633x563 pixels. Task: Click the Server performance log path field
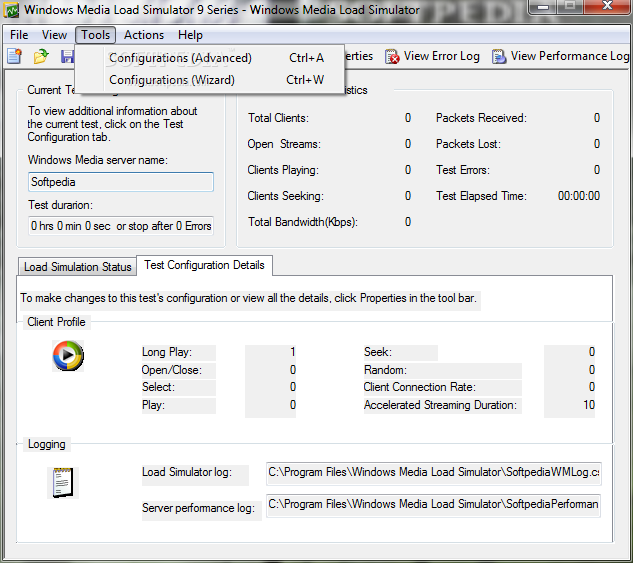[x=434, y=505]
